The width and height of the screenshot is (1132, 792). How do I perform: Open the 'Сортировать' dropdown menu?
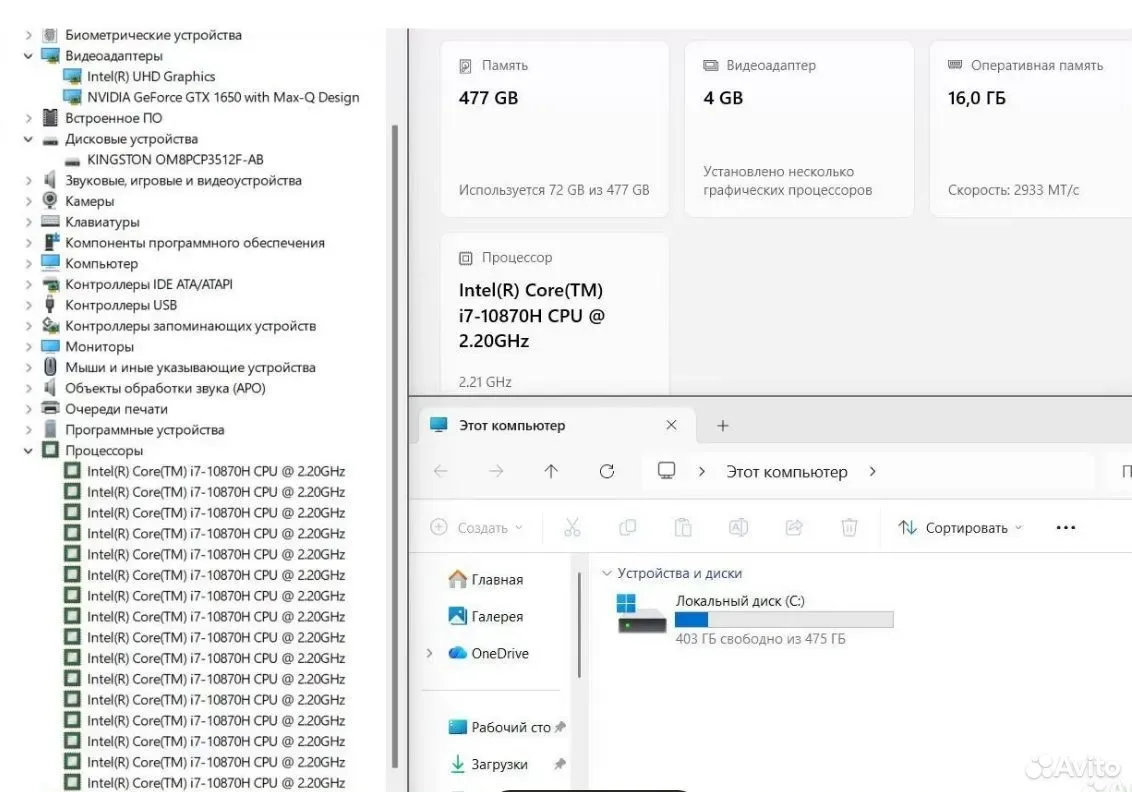(x=960, y=528)
